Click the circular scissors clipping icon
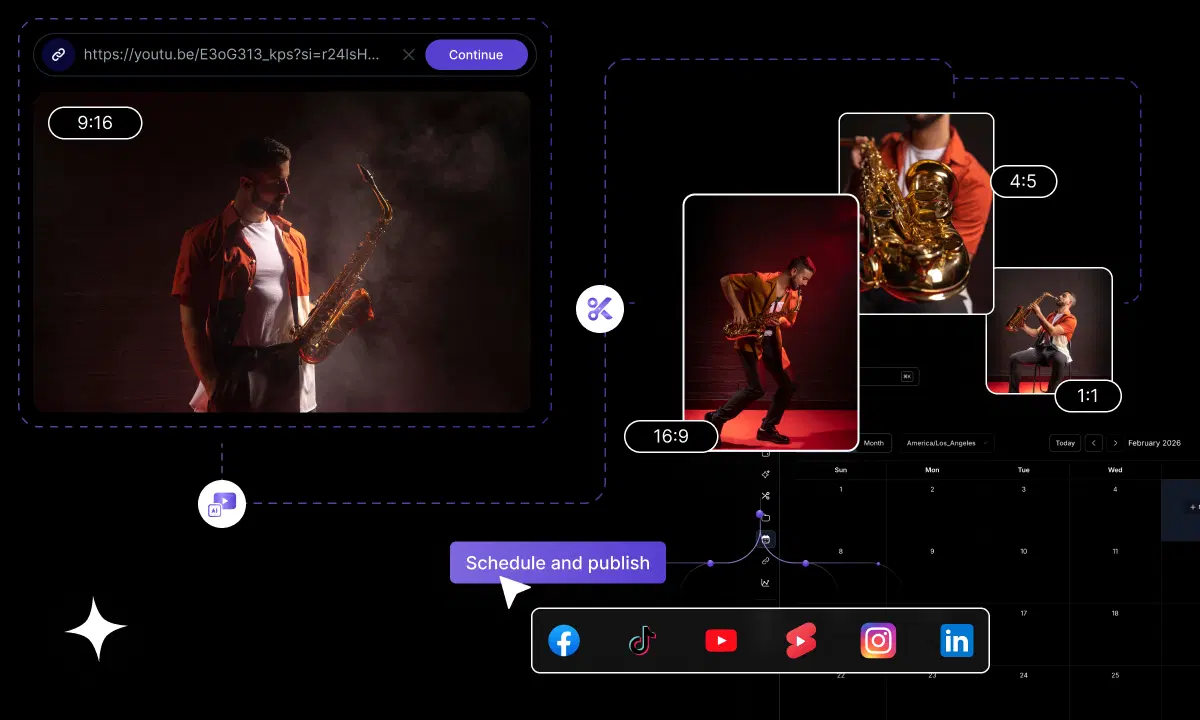The height and width of the screenshot is (720, 1200). click(x=600, y=309)
